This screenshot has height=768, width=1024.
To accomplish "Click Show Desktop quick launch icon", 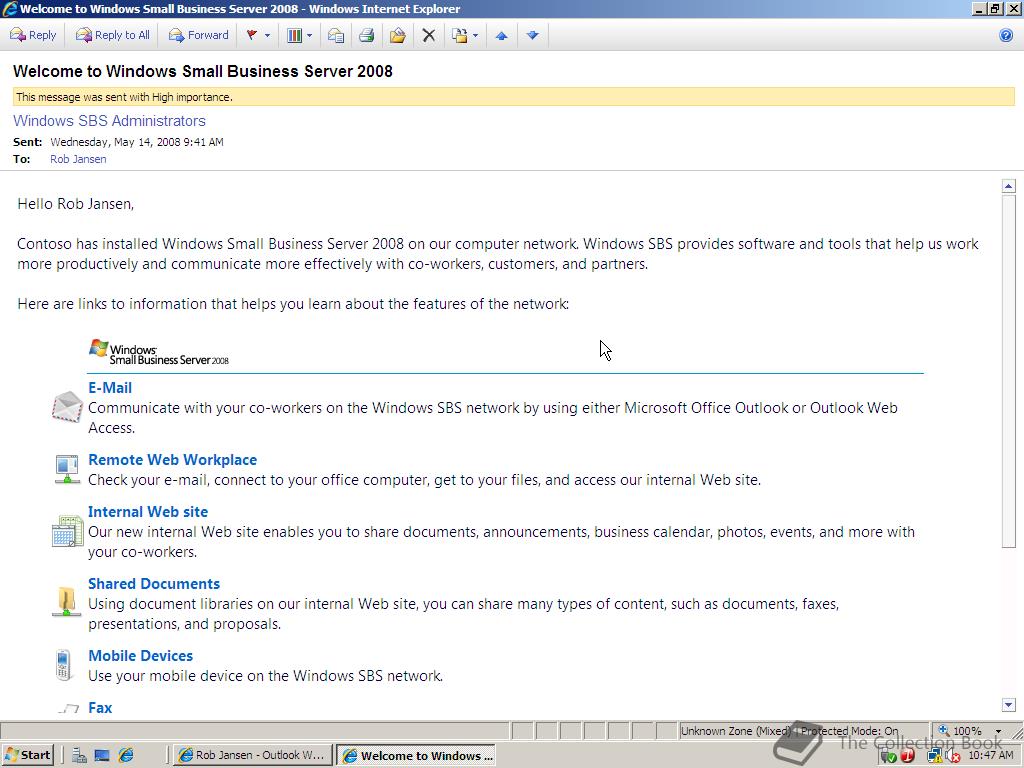I will coord(102,756).
